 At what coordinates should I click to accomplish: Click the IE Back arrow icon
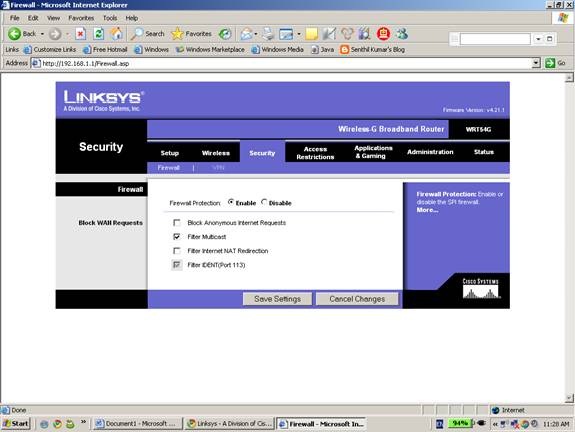coord(14,34)
